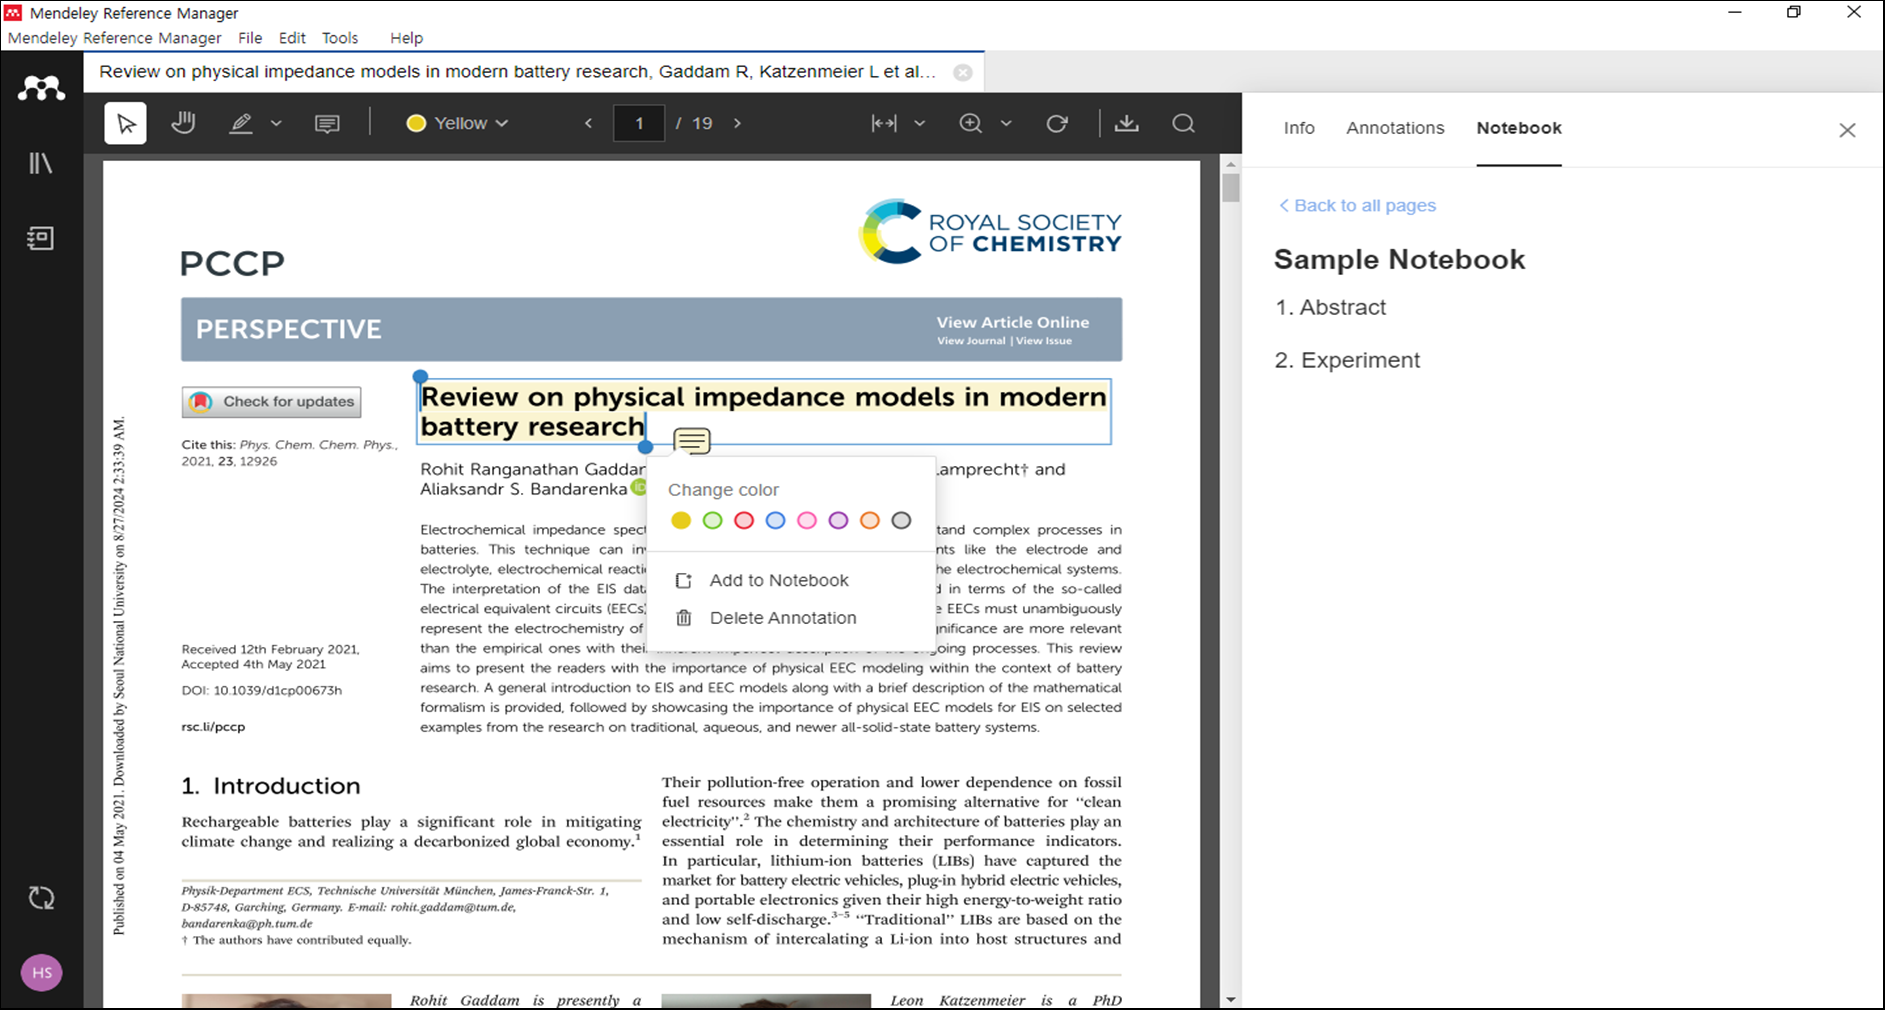1885x1010 pixels.
Task: Click the scrollbar down arrow
Action: (1231, 999)
